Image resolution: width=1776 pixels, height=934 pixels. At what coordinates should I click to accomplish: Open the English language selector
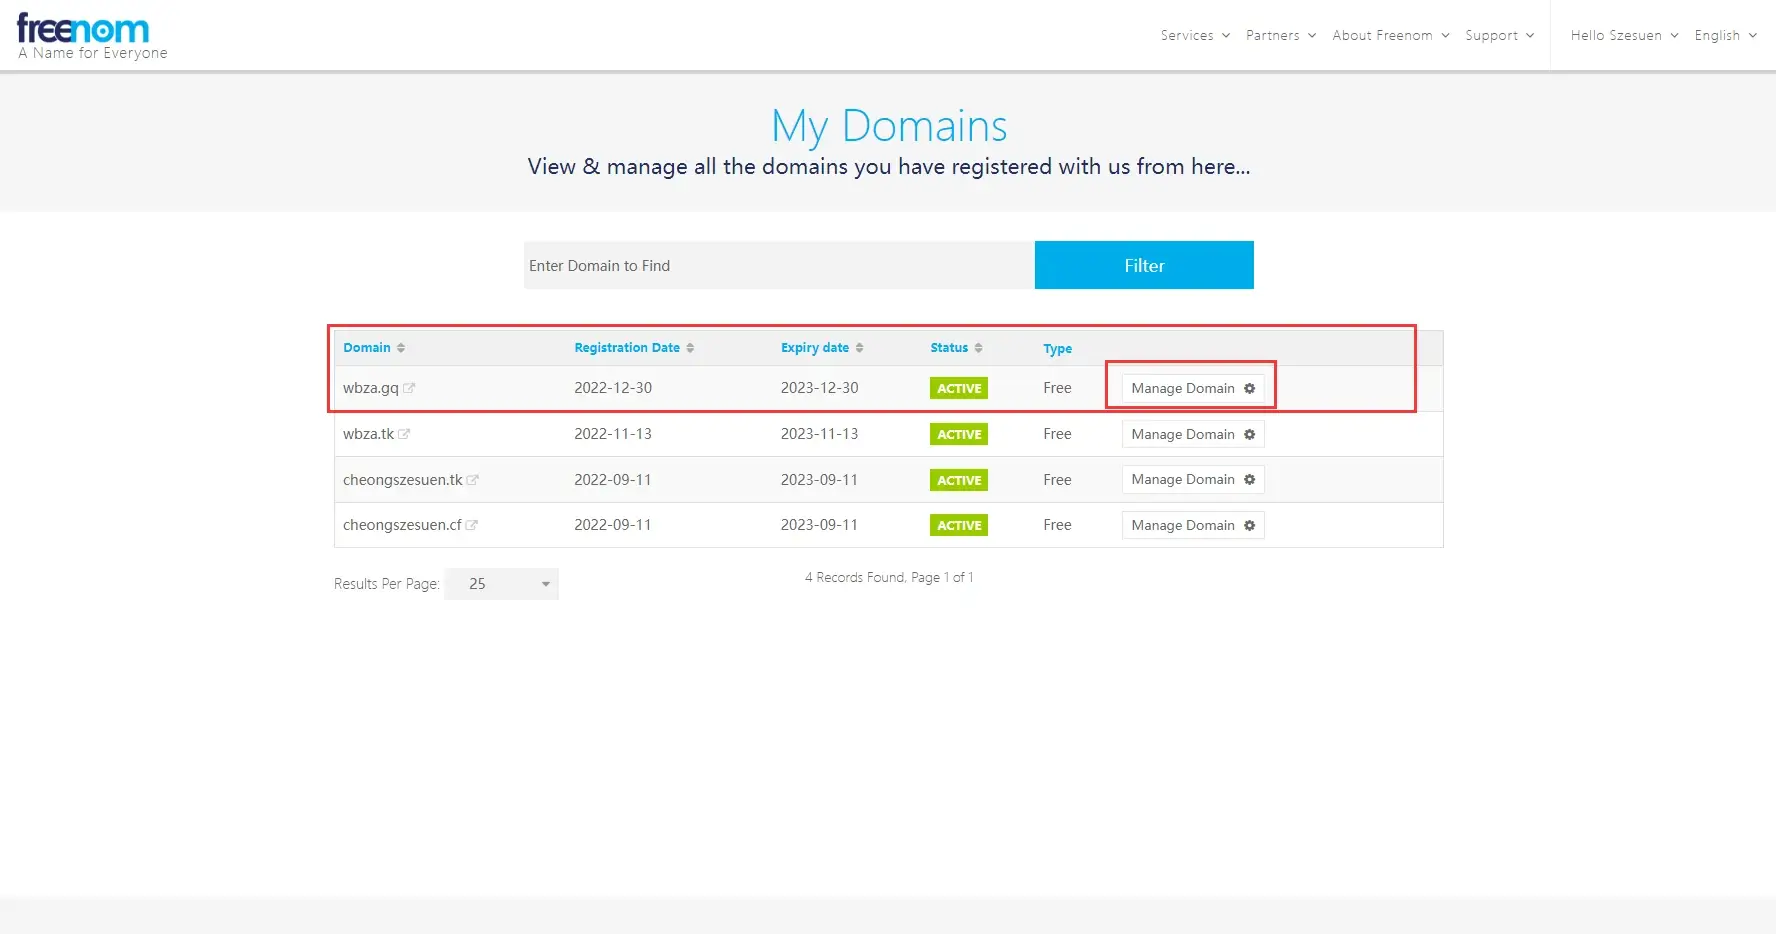point(1725,35)
